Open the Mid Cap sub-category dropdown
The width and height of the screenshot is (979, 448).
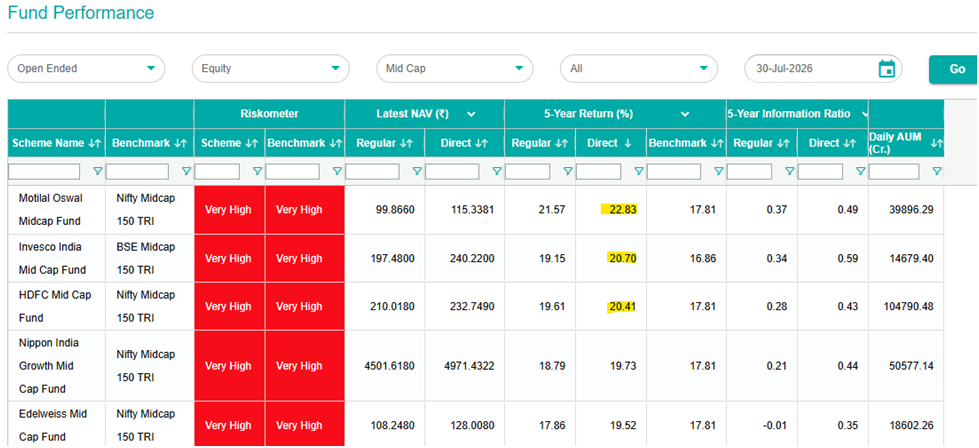pyautogui.click(x=455, y=69)
